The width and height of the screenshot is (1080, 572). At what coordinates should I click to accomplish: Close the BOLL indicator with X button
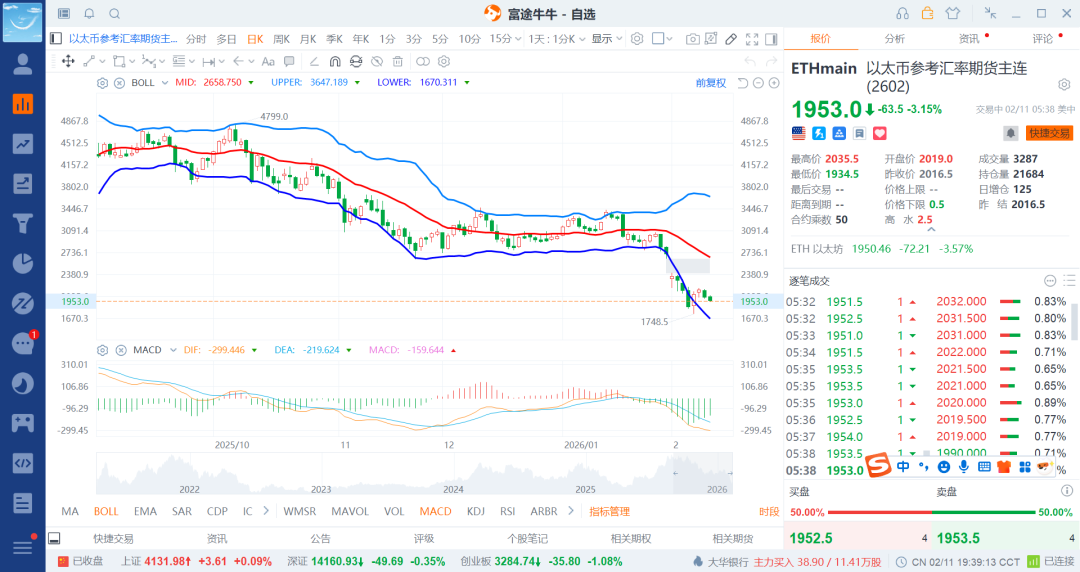[120, 83]
